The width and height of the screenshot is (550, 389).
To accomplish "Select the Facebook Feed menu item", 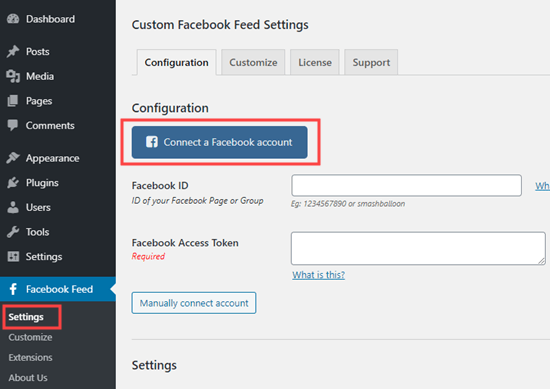I will tap(58, 289).
